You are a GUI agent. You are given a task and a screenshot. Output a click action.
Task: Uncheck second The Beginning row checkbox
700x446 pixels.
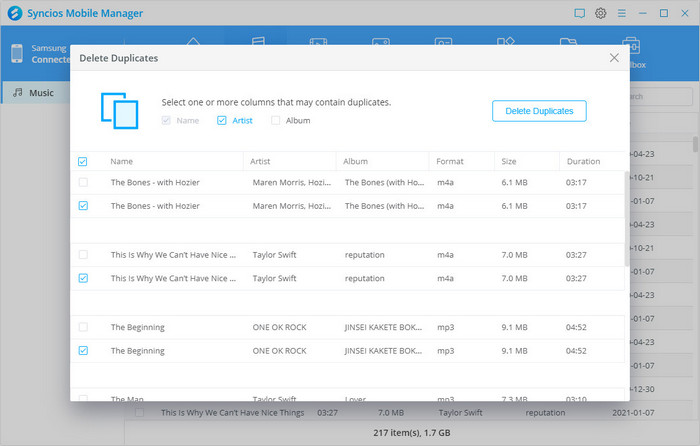click(83, 350)
